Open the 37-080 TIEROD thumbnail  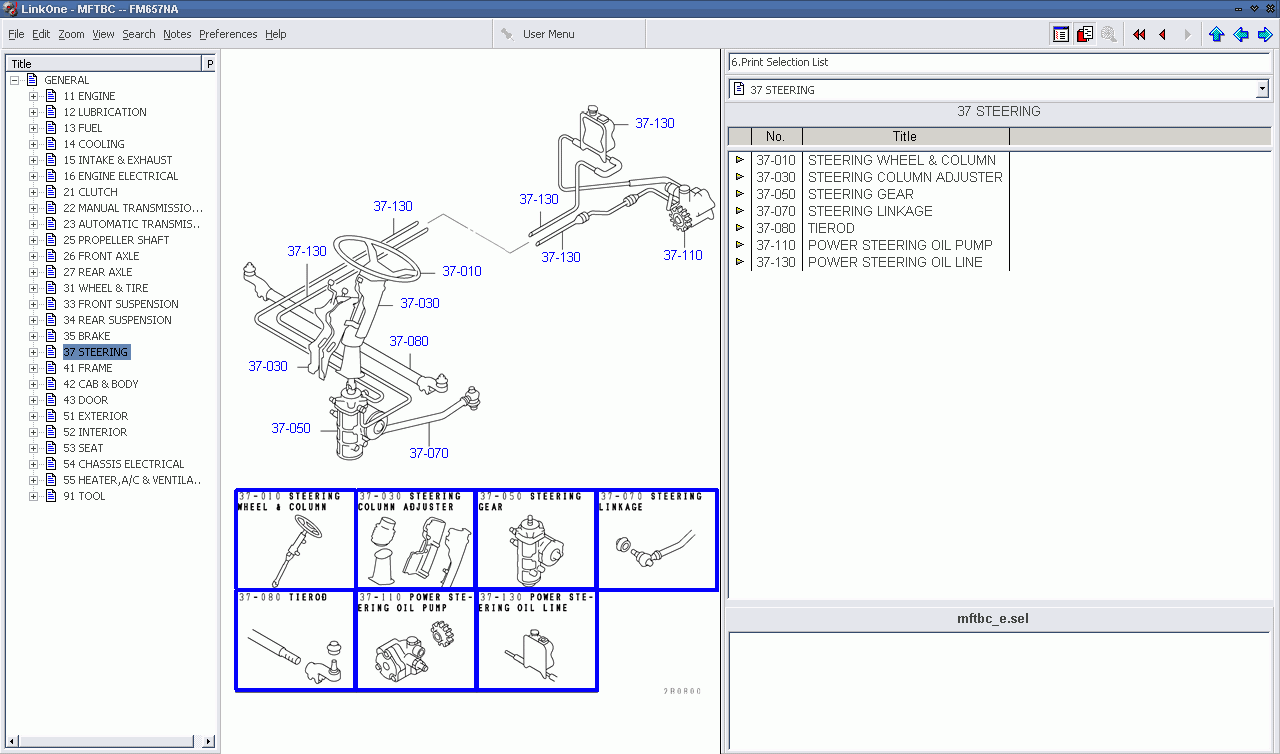coord(296,640)
